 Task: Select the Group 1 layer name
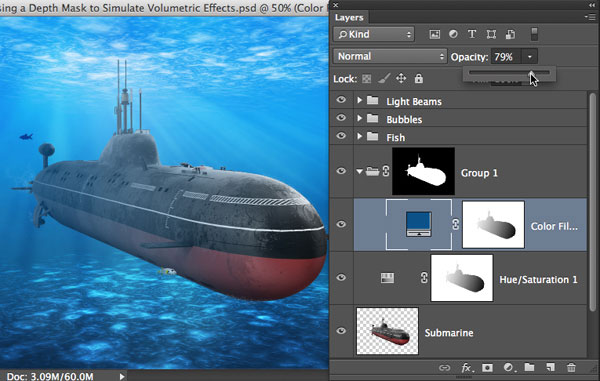click(x=479, y=173)
